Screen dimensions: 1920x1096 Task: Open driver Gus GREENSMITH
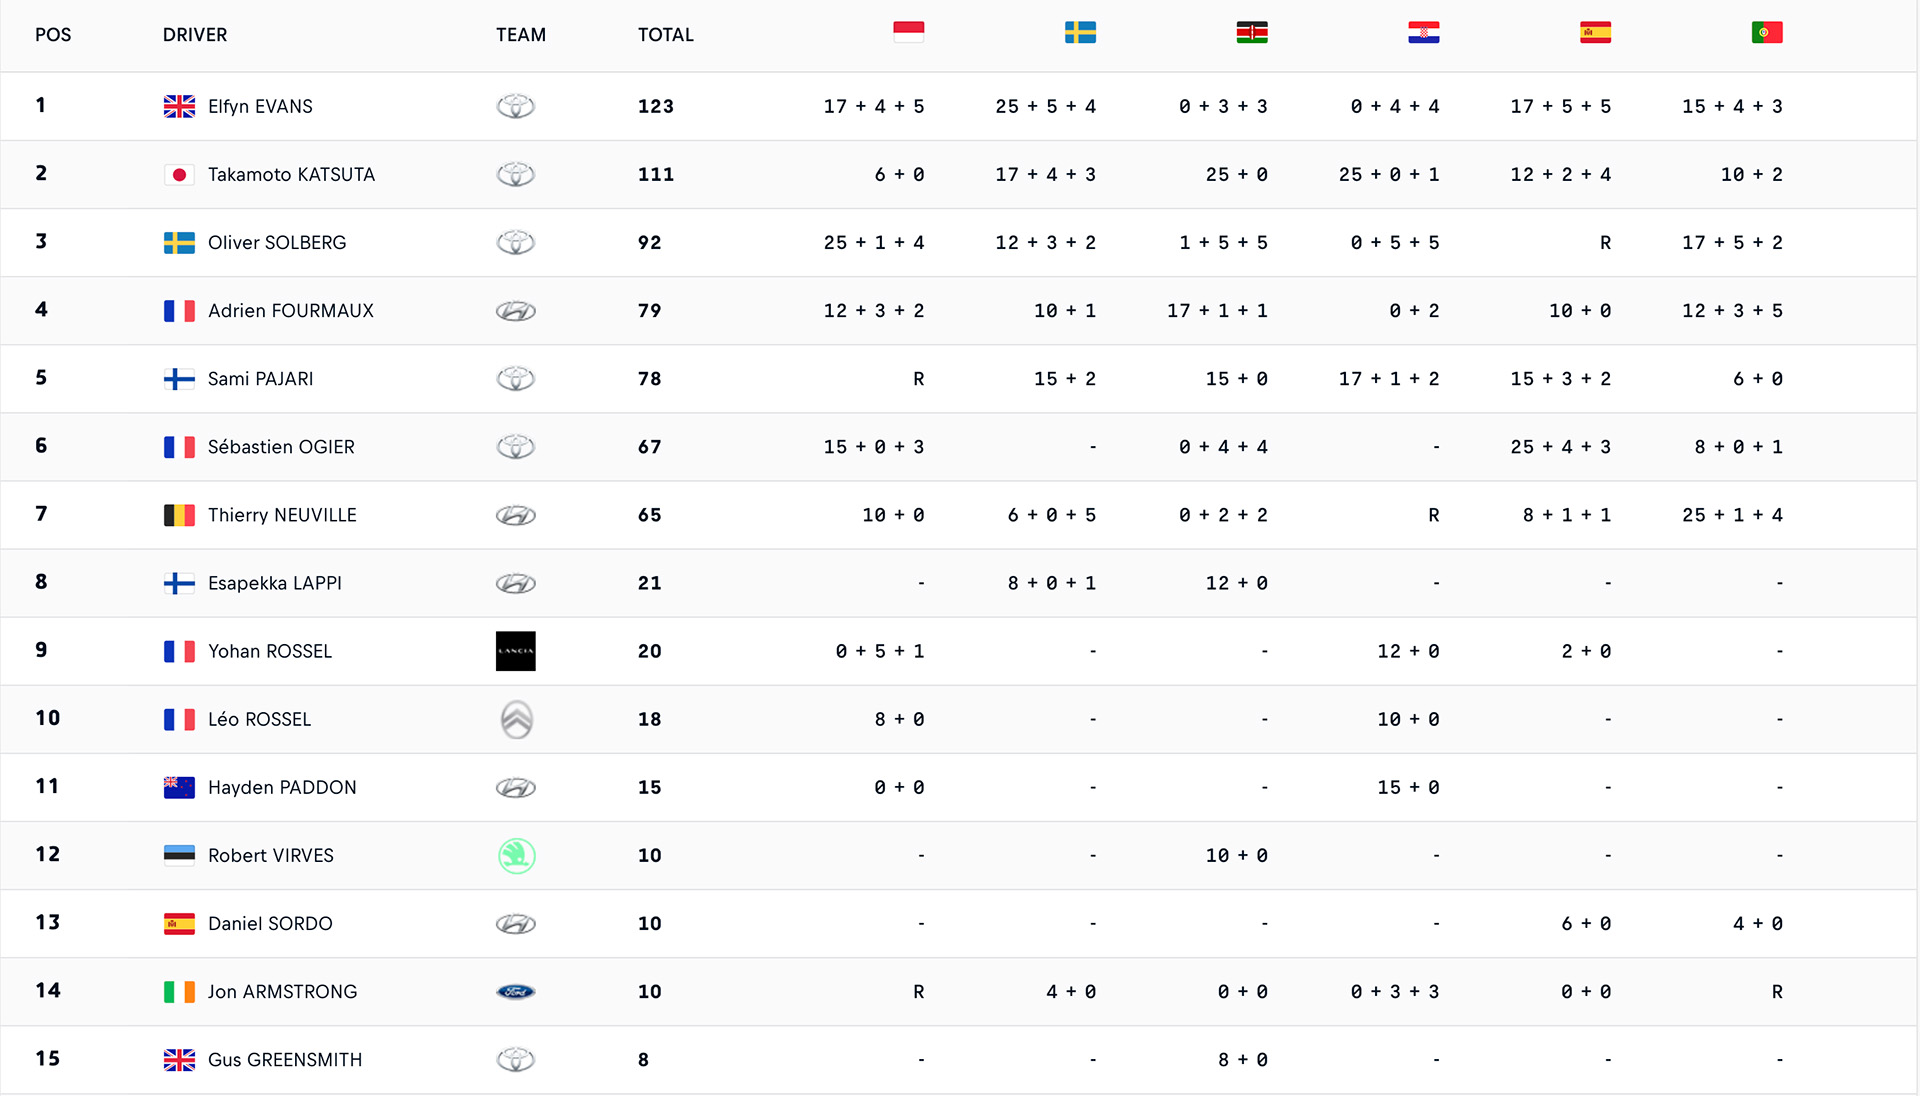[x=285, y=1060]
